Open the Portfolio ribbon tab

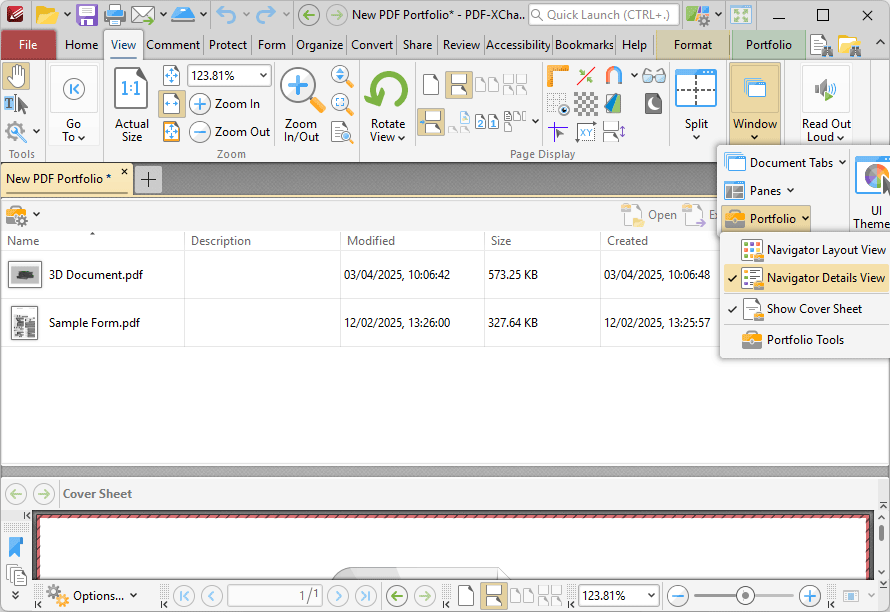pos(769,45)
